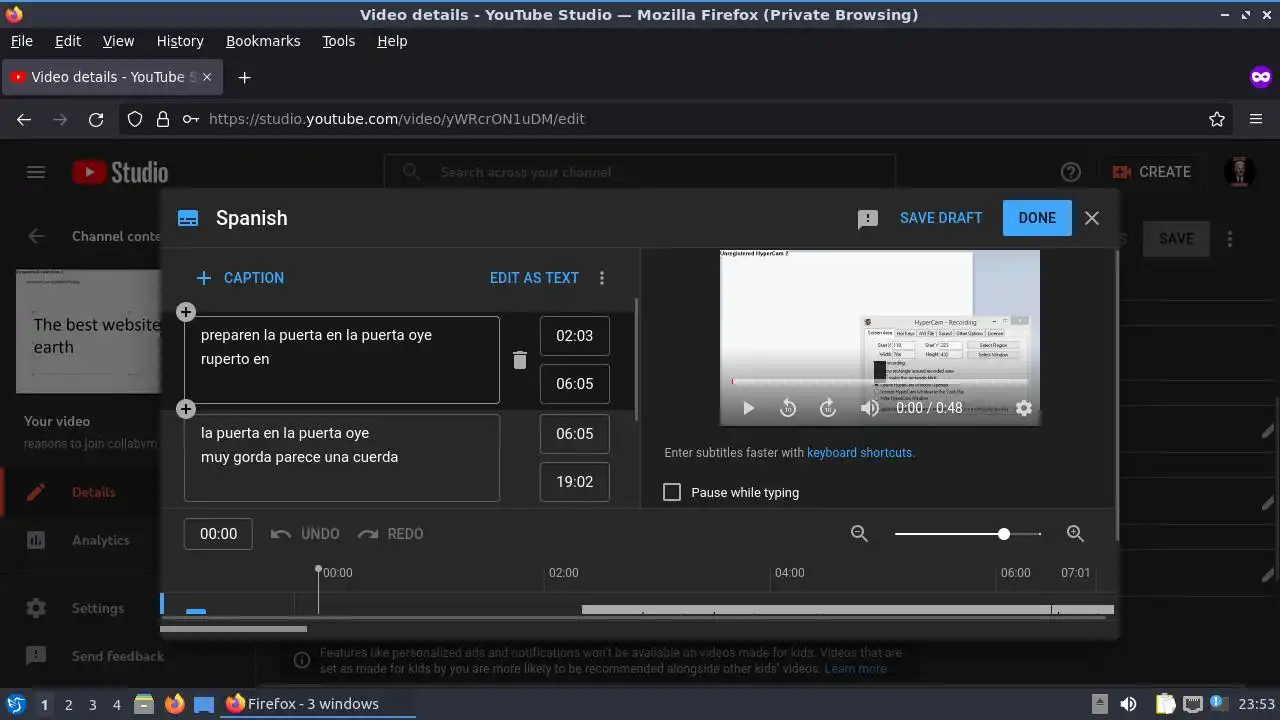Open the File menu
This screenshot has height=720, width=1280.
(x=21, y=41)
